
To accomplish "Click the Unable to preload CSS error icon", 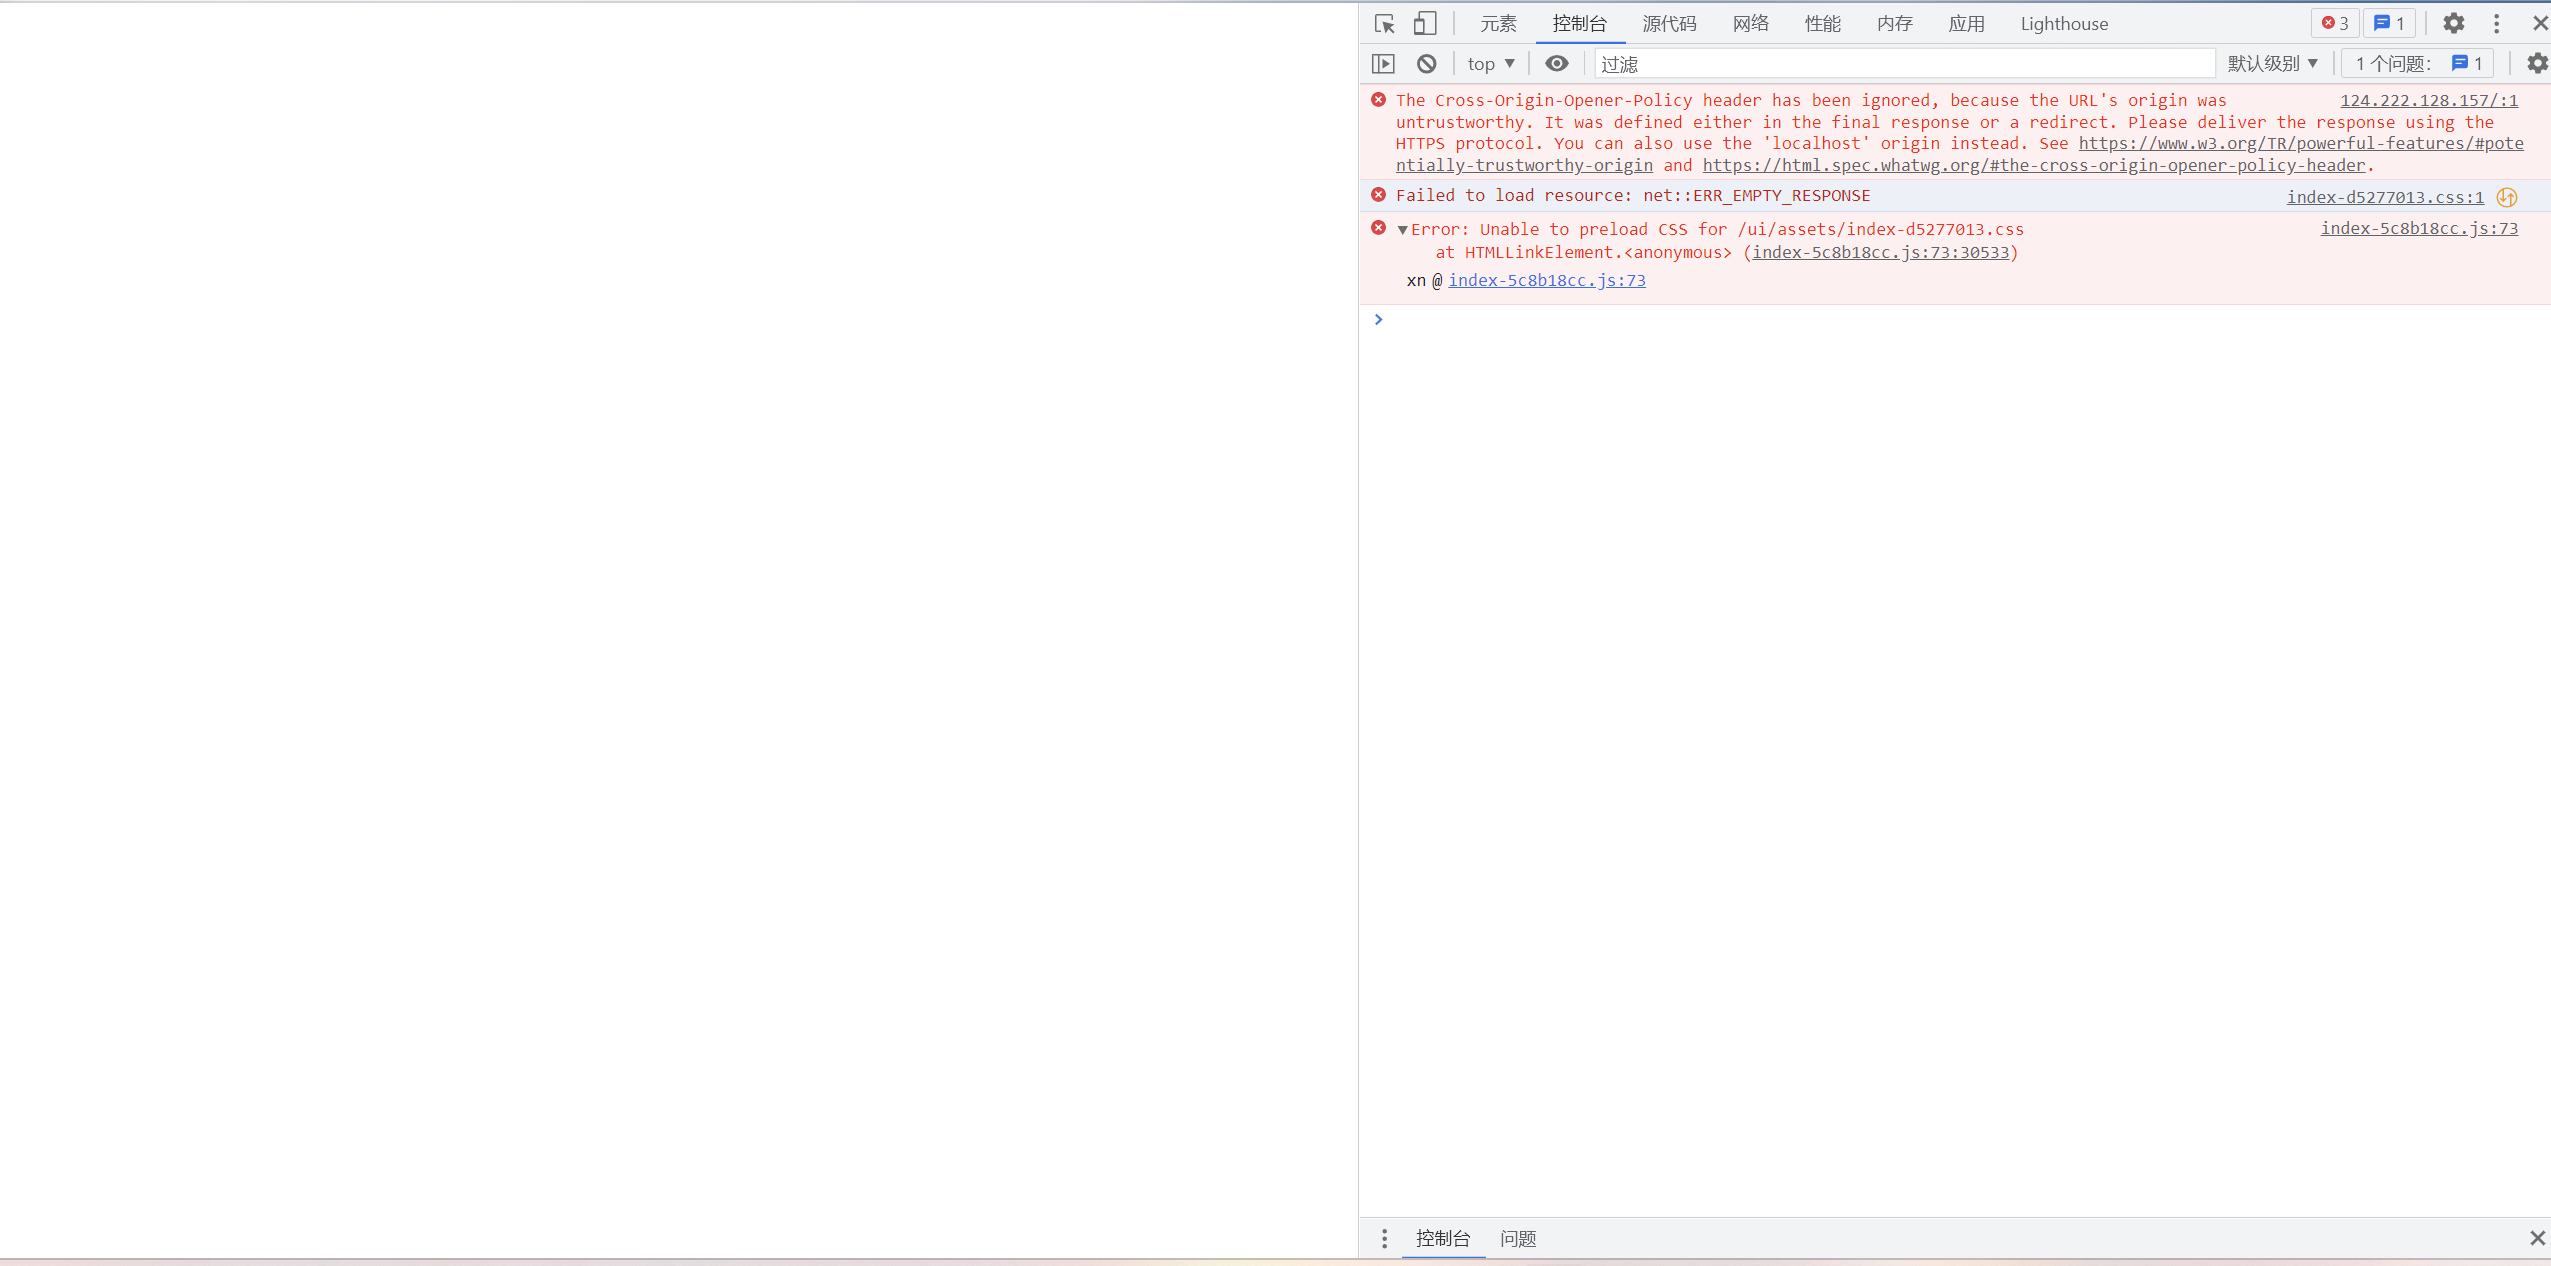I will pyautogui.click(x=1379, y=228).
